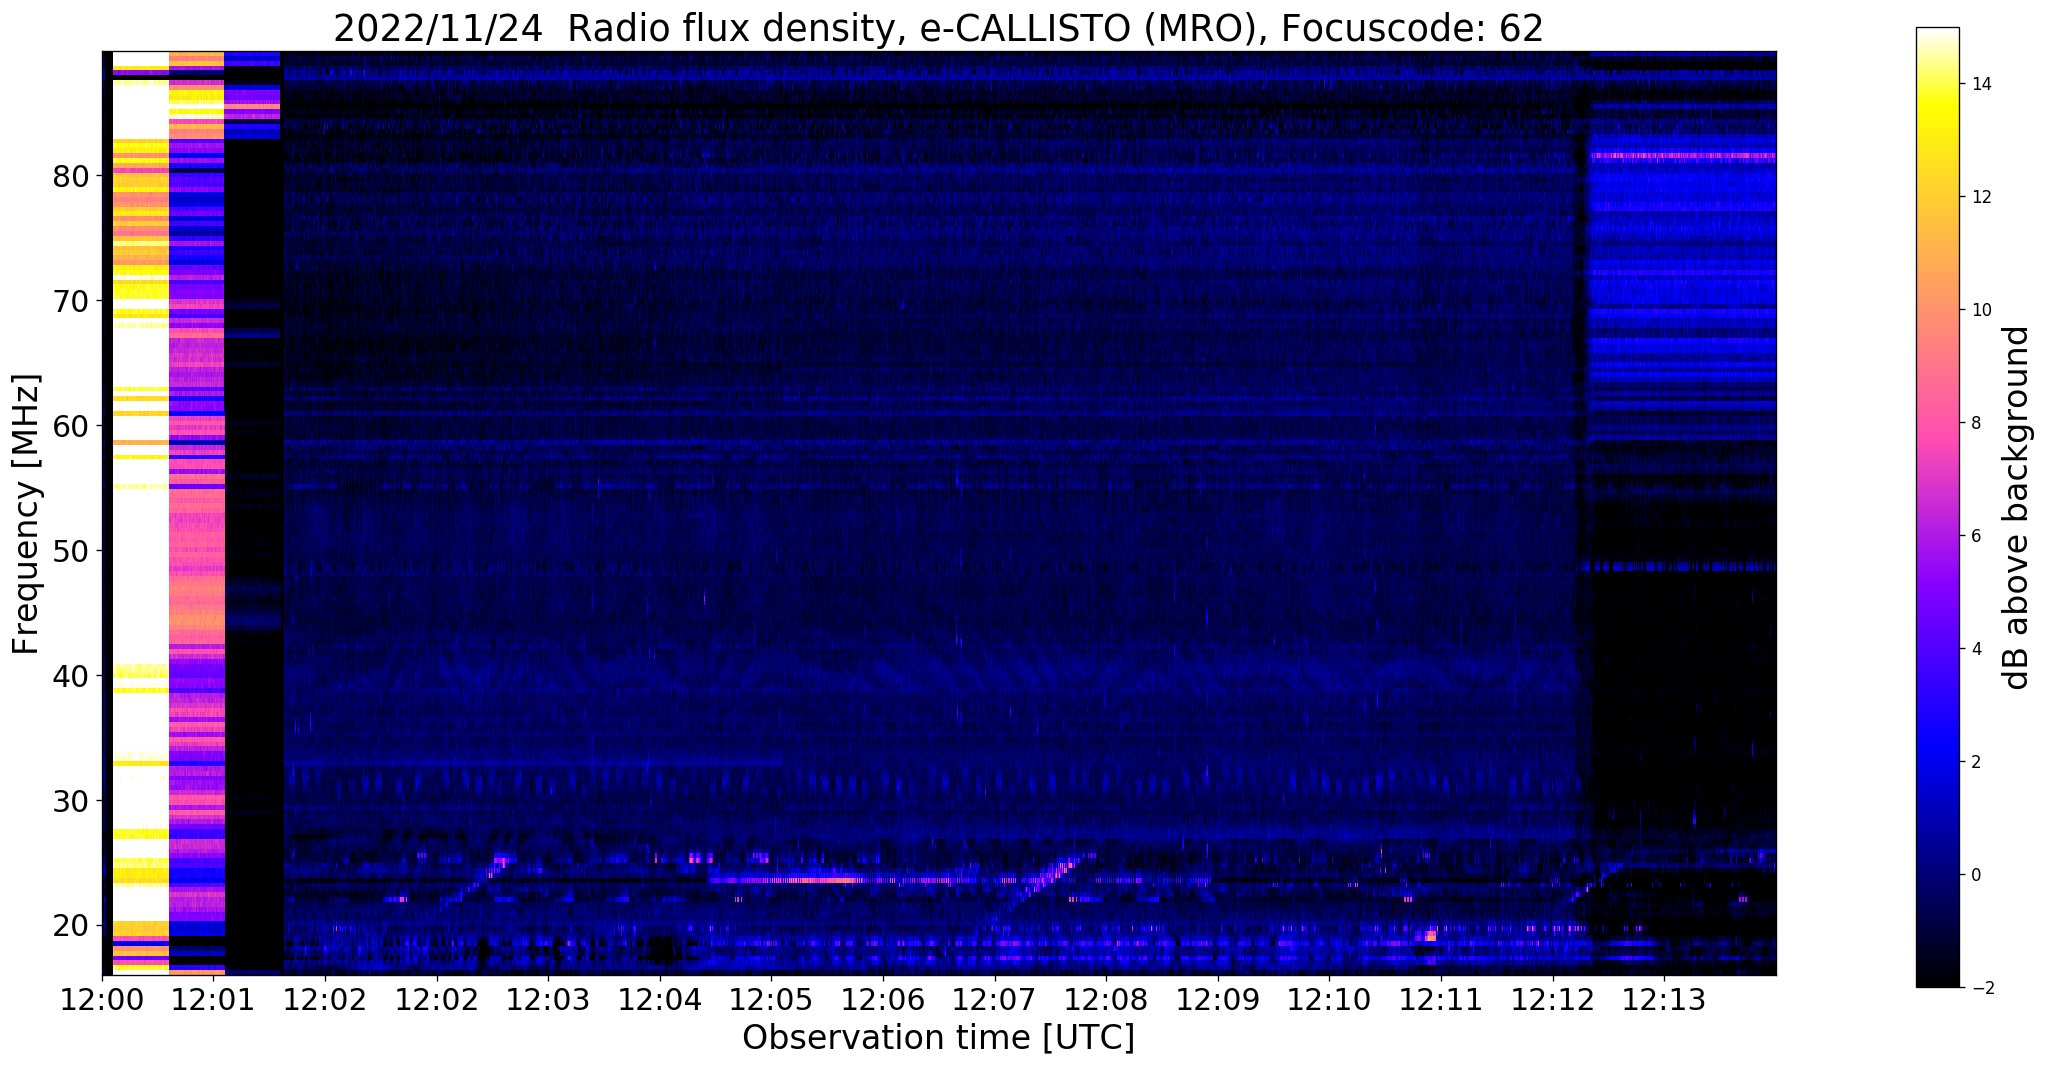Click the 30 tick on frequency axis
The width and height of the screenshot is (2047, 1067).
pos(70,802)
